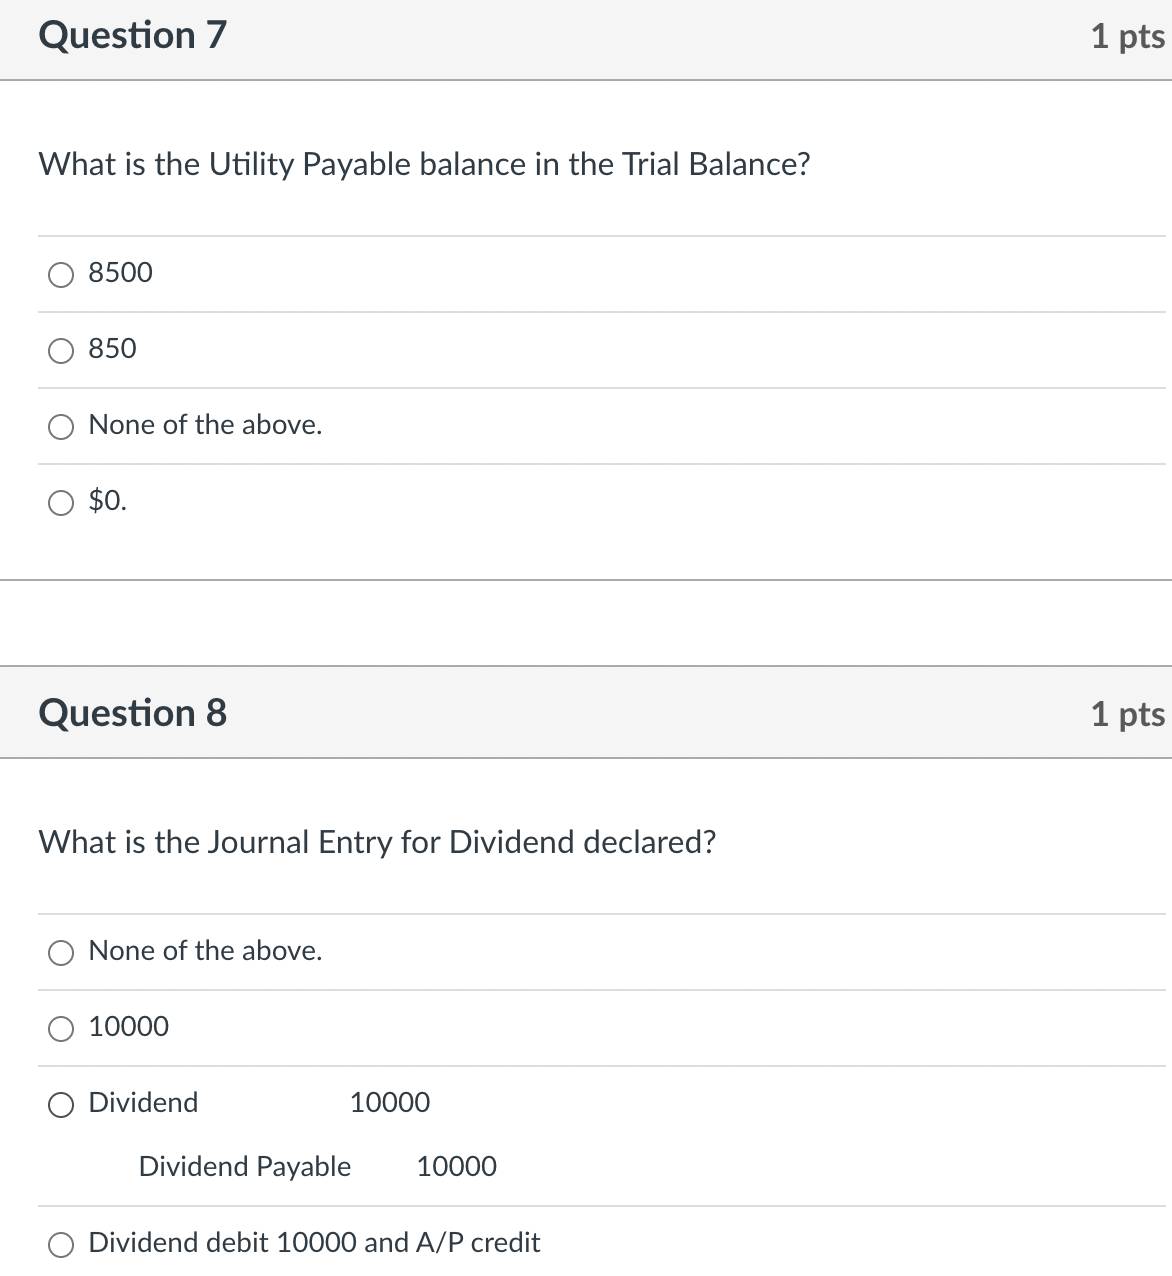Choose Dividend debit 10000 and A/P credit
Screen dimensions: 1172x1276
click(61, 1244)
